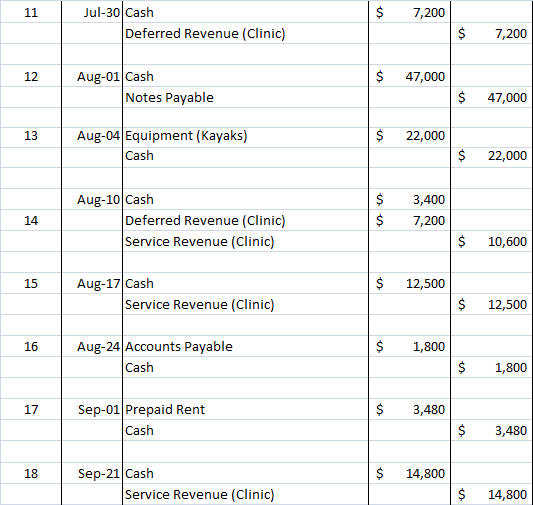Select the Equipment (Kayaks) account cell

click(x=245, y=136)
